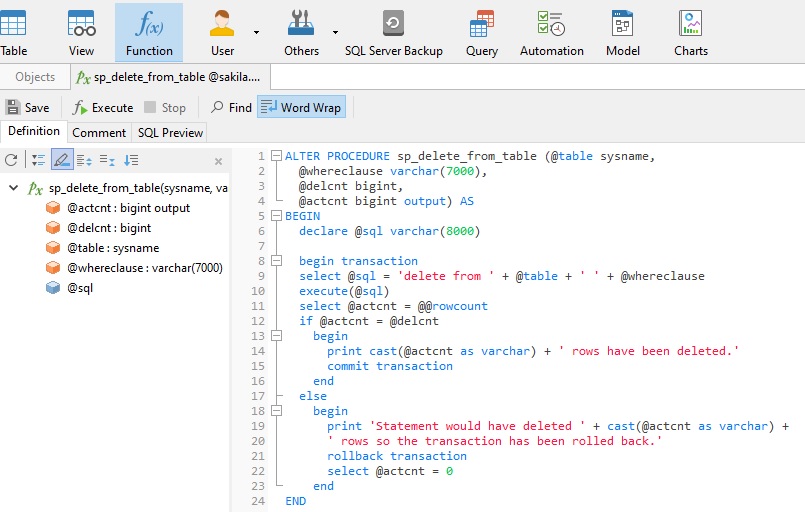This screenshot has height=512, width=805.
Task: Execute the stored procedure
Action: point(103,107)
